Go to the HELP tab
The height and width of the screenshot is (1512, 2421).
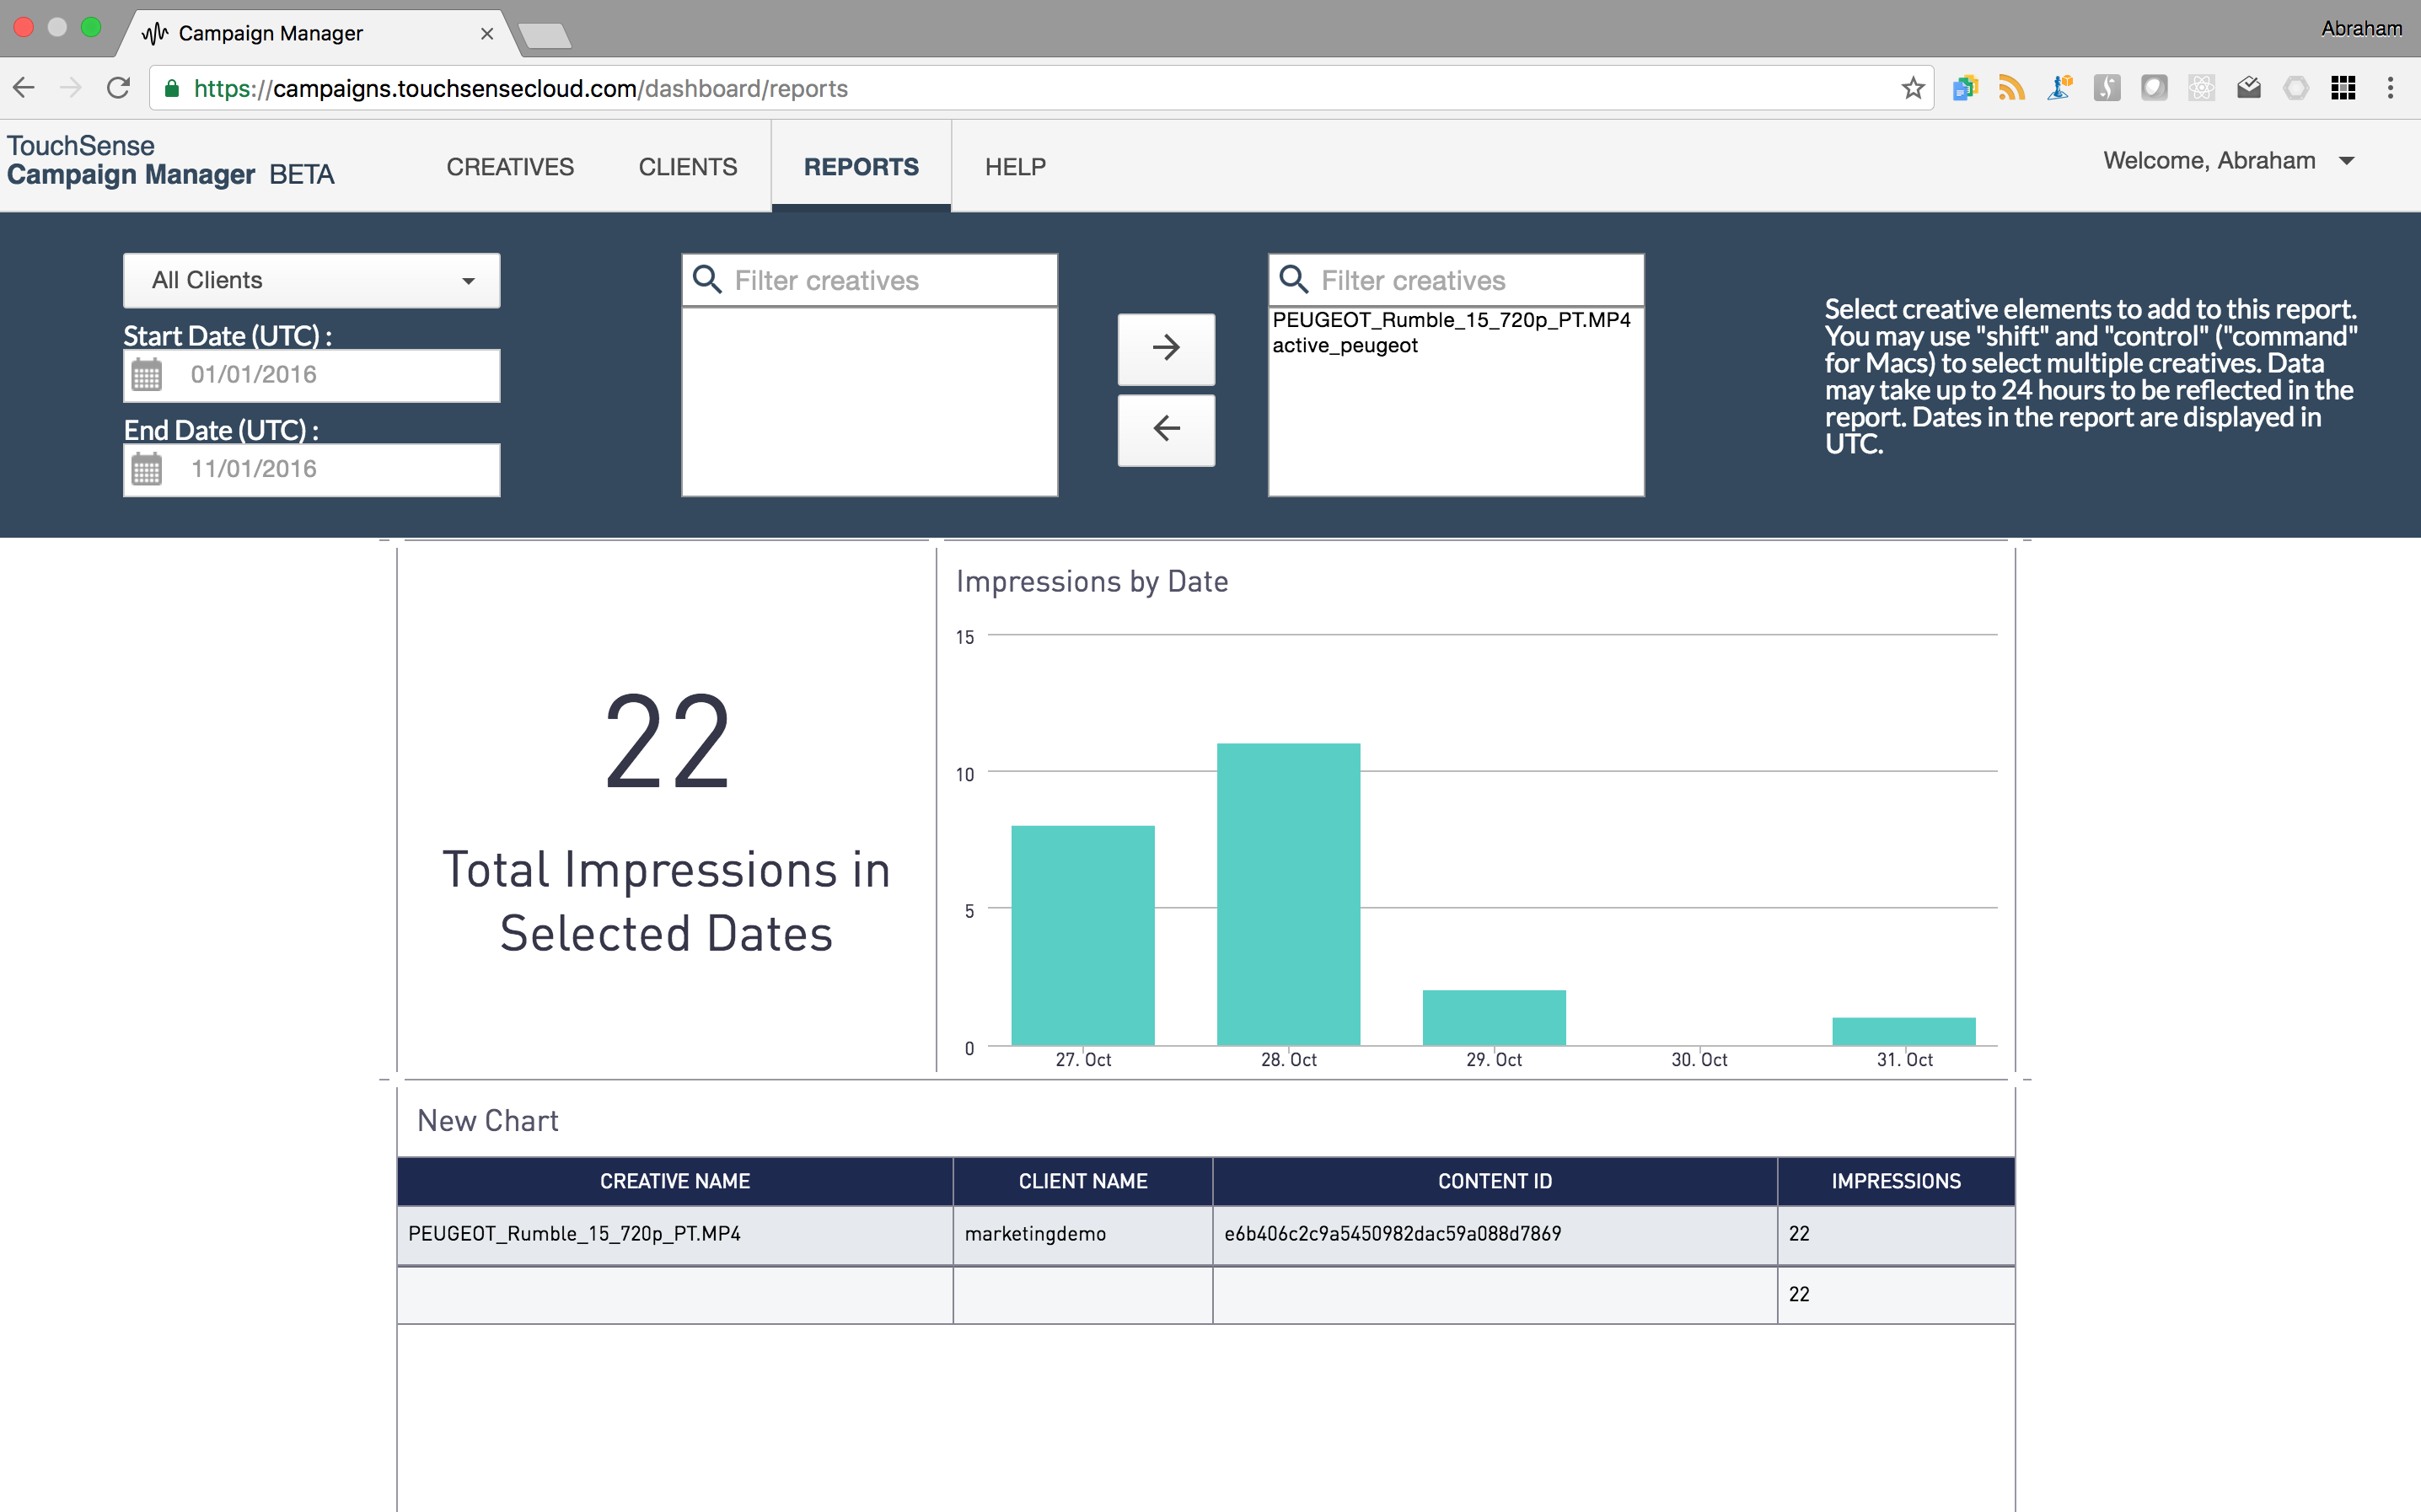point(1015,167)
